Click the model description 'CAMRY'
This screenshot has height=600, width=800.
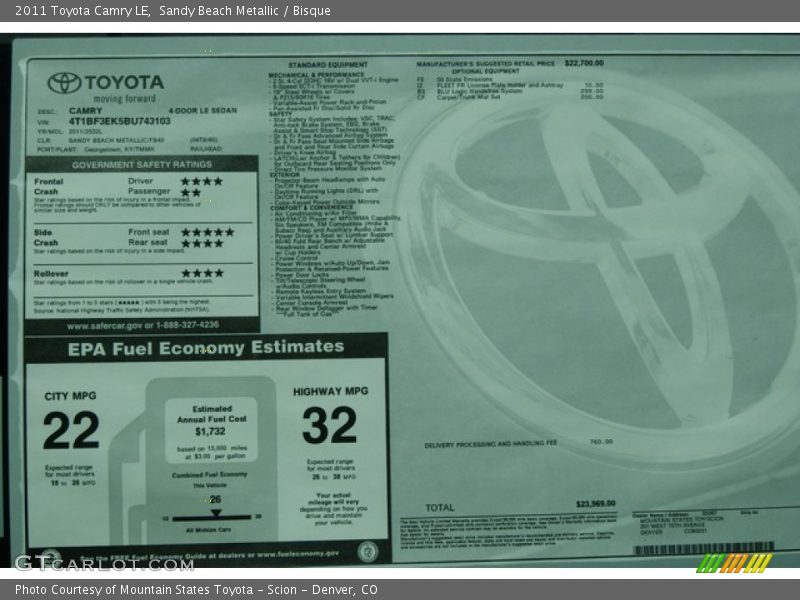point(86,111)
